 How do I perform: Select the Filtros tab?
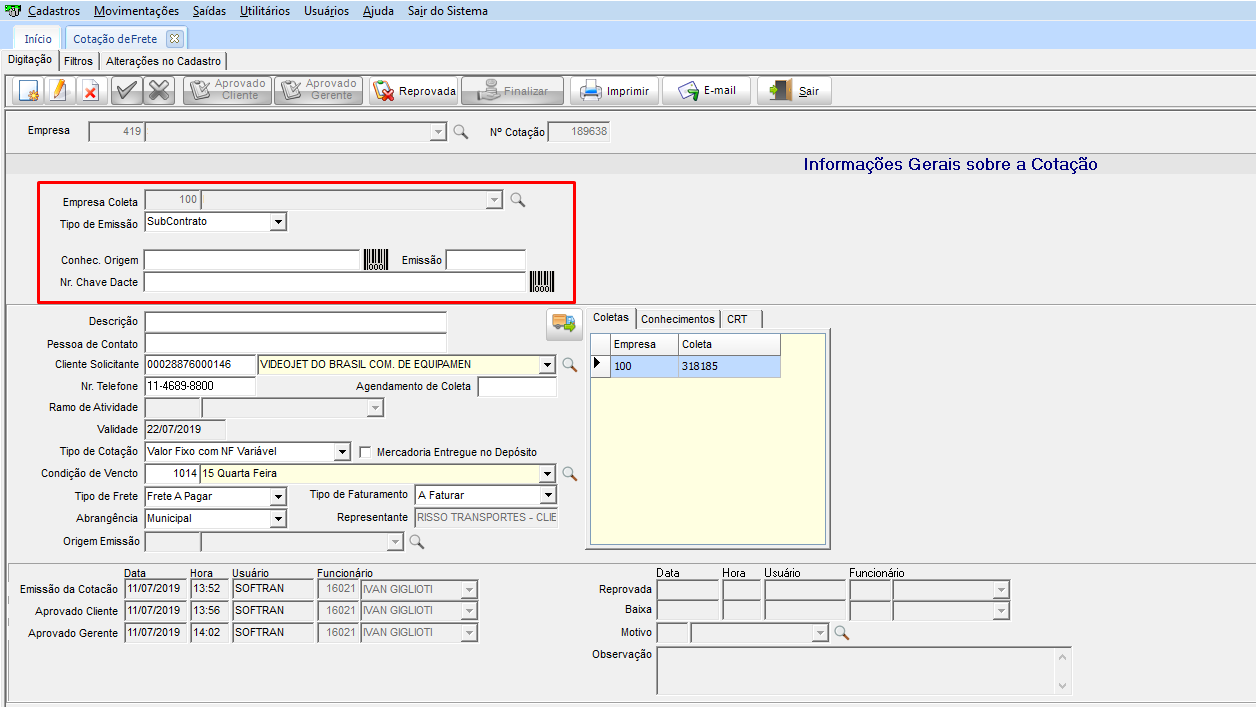(x=78, y=61)
